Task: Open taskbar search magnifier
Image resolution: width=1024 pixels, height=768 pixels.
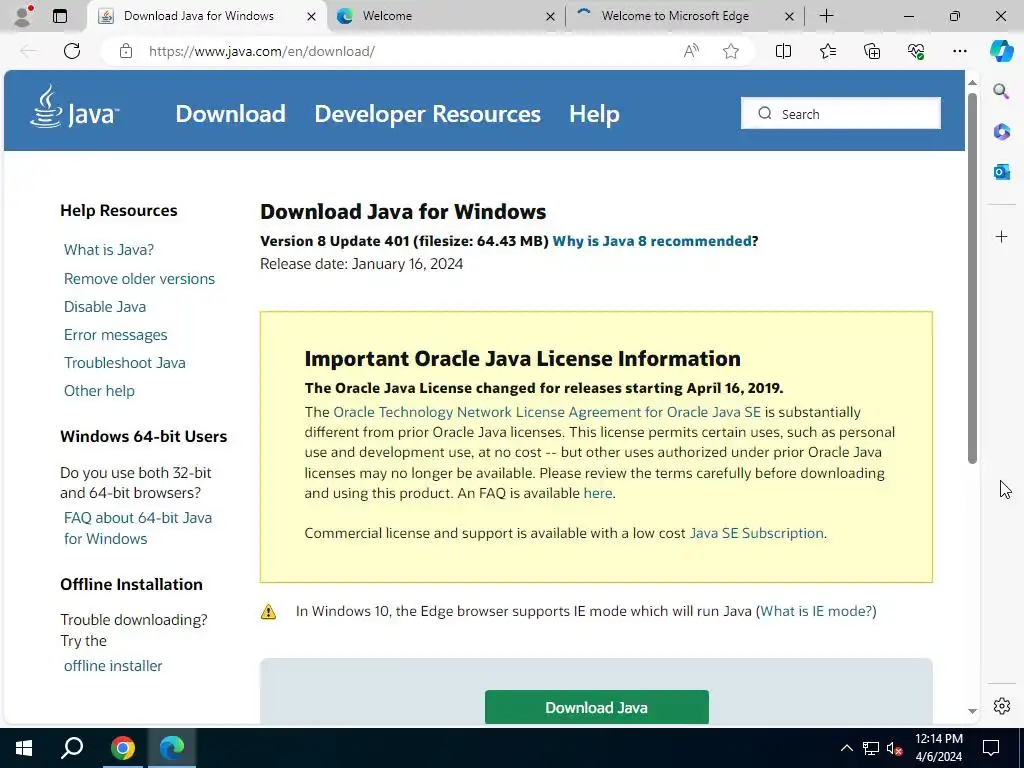Action: pos(72,748)
